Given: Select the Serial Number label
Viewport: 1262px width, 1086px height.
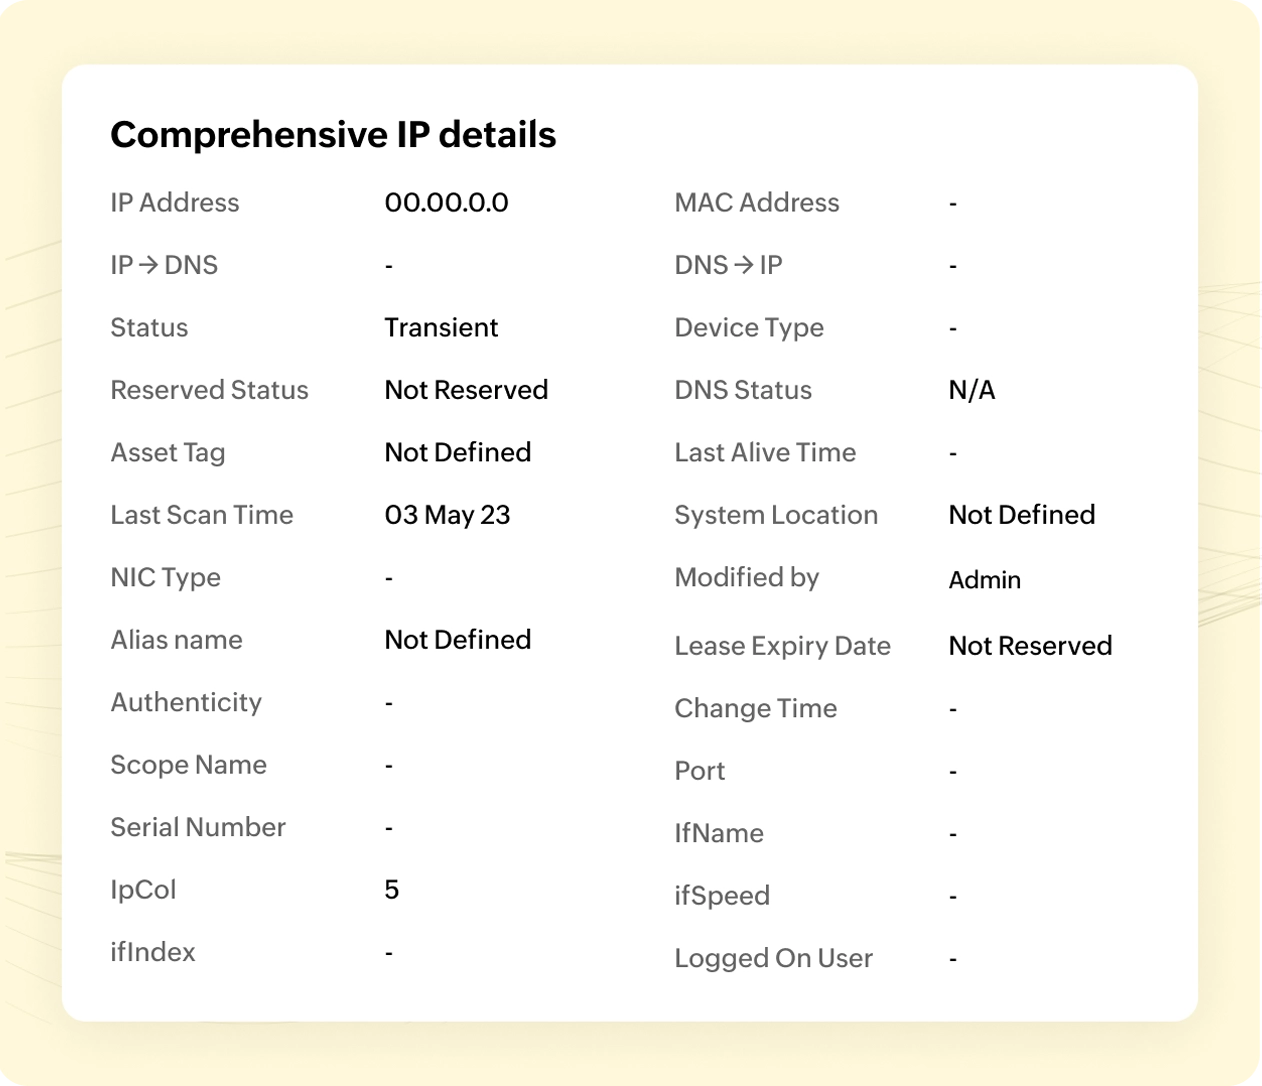Looking at the screenshot, I should click(x=198, y=827).
